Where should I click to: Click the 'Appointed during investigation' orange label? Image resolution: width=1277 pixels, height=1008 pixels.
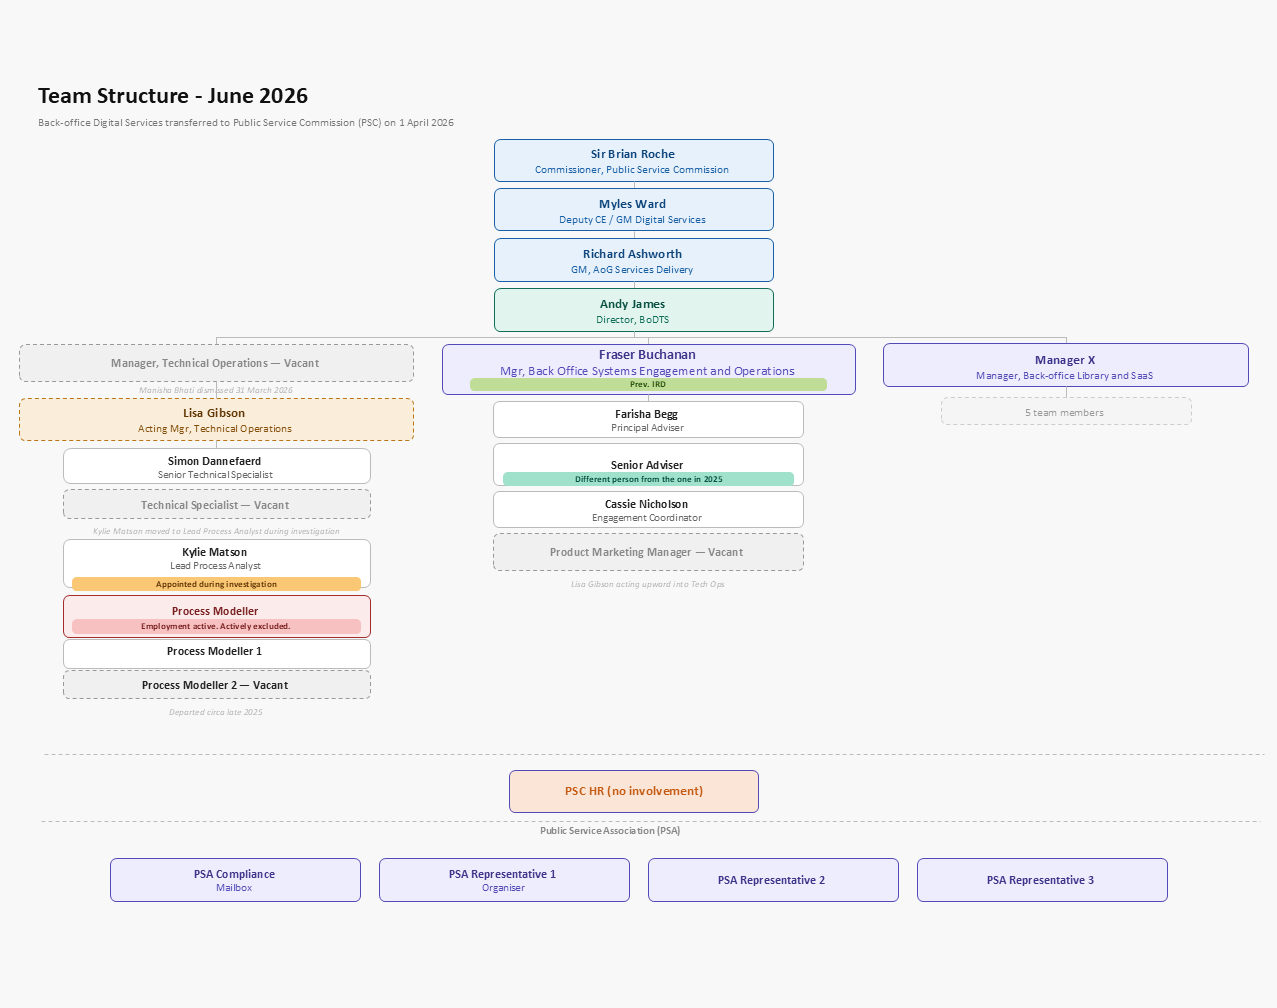click(x=216, y=584)
